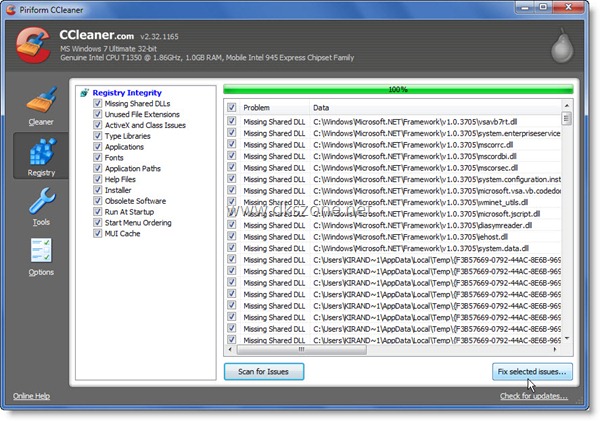Maximize the CCleaner window

pos(543,7)
